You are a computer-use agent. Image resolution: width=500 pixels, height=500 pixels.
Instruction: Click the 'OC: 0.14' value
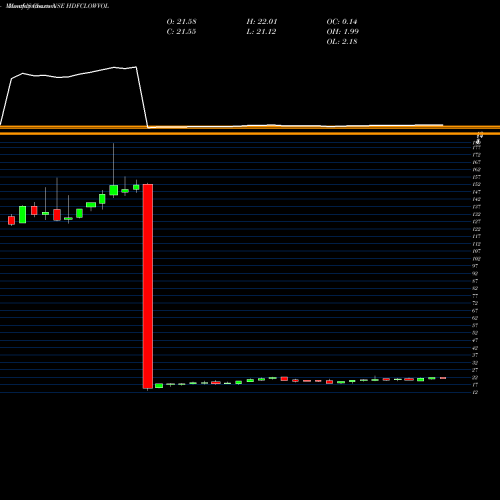point(342,21)
